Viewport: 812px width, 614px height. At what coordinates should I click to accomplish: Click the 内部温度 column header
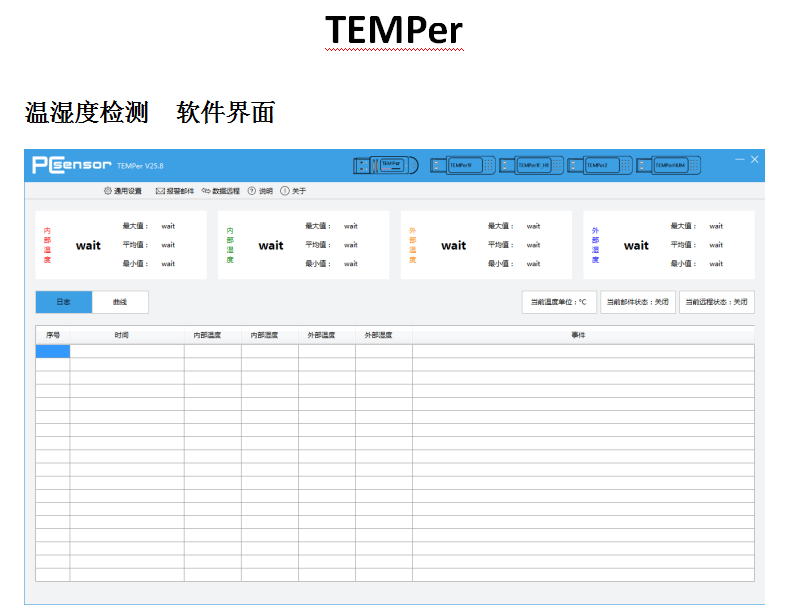tap(213, 335)
